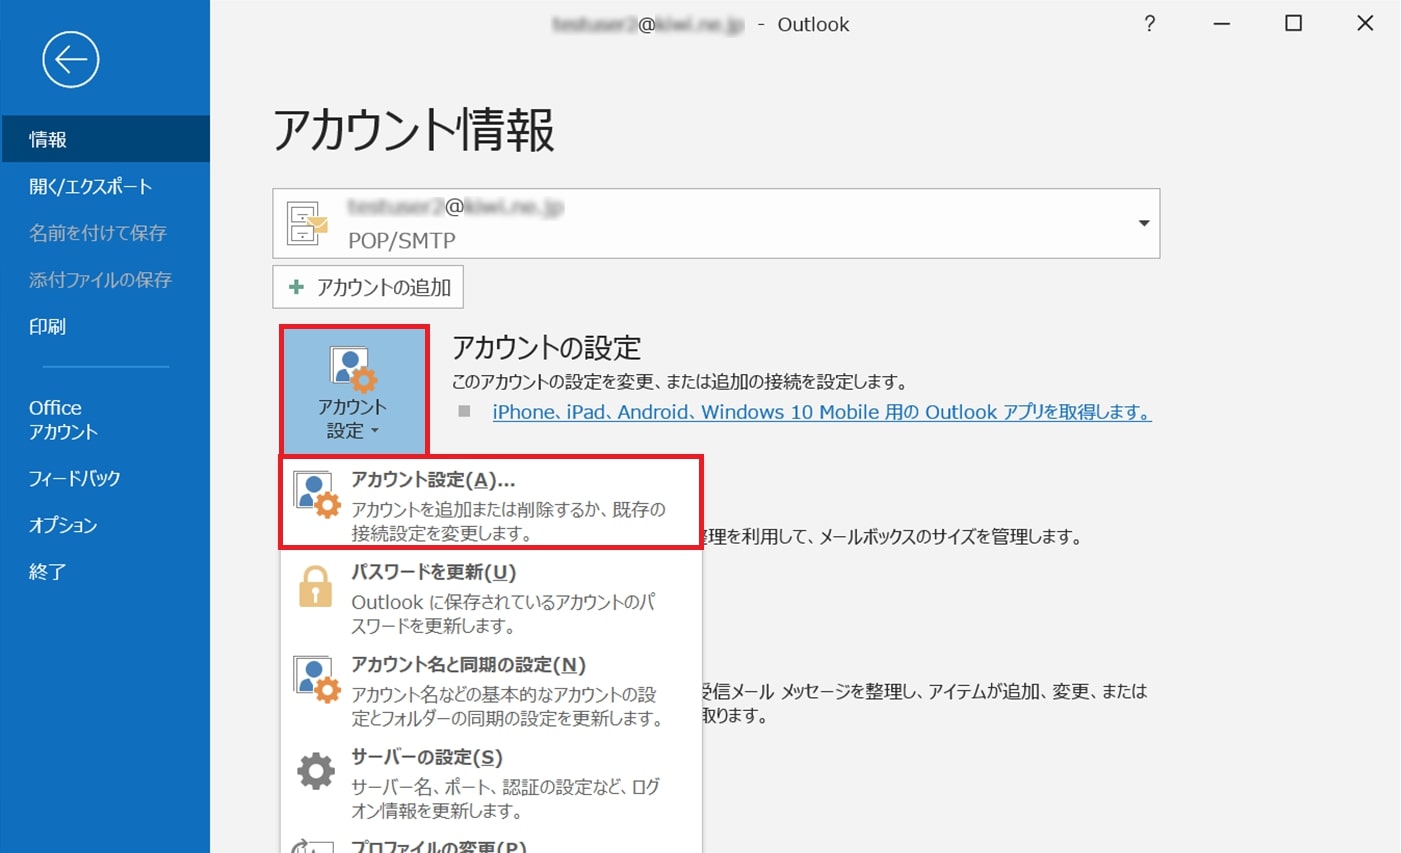
Task: Click the アカウントの追加 button
Action: tap(367, 287)
